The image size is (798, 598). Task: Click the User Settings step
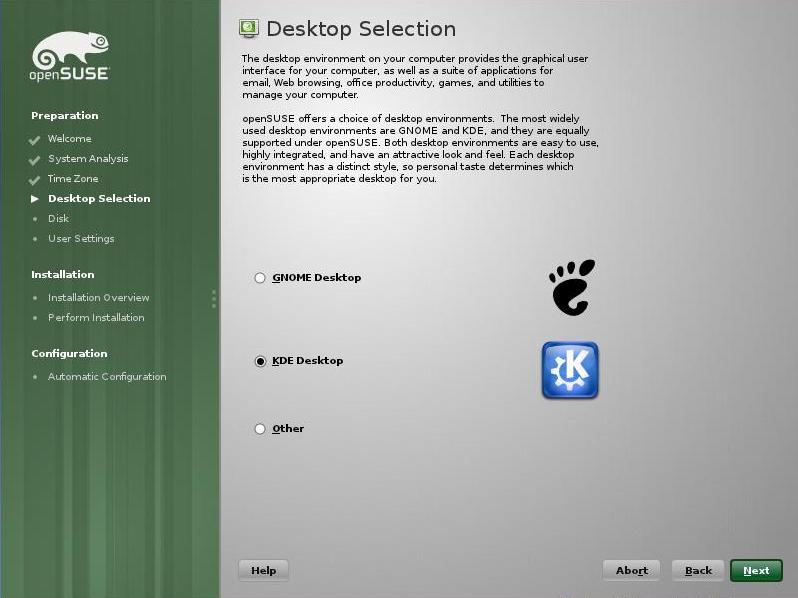(x=81, y=239)
